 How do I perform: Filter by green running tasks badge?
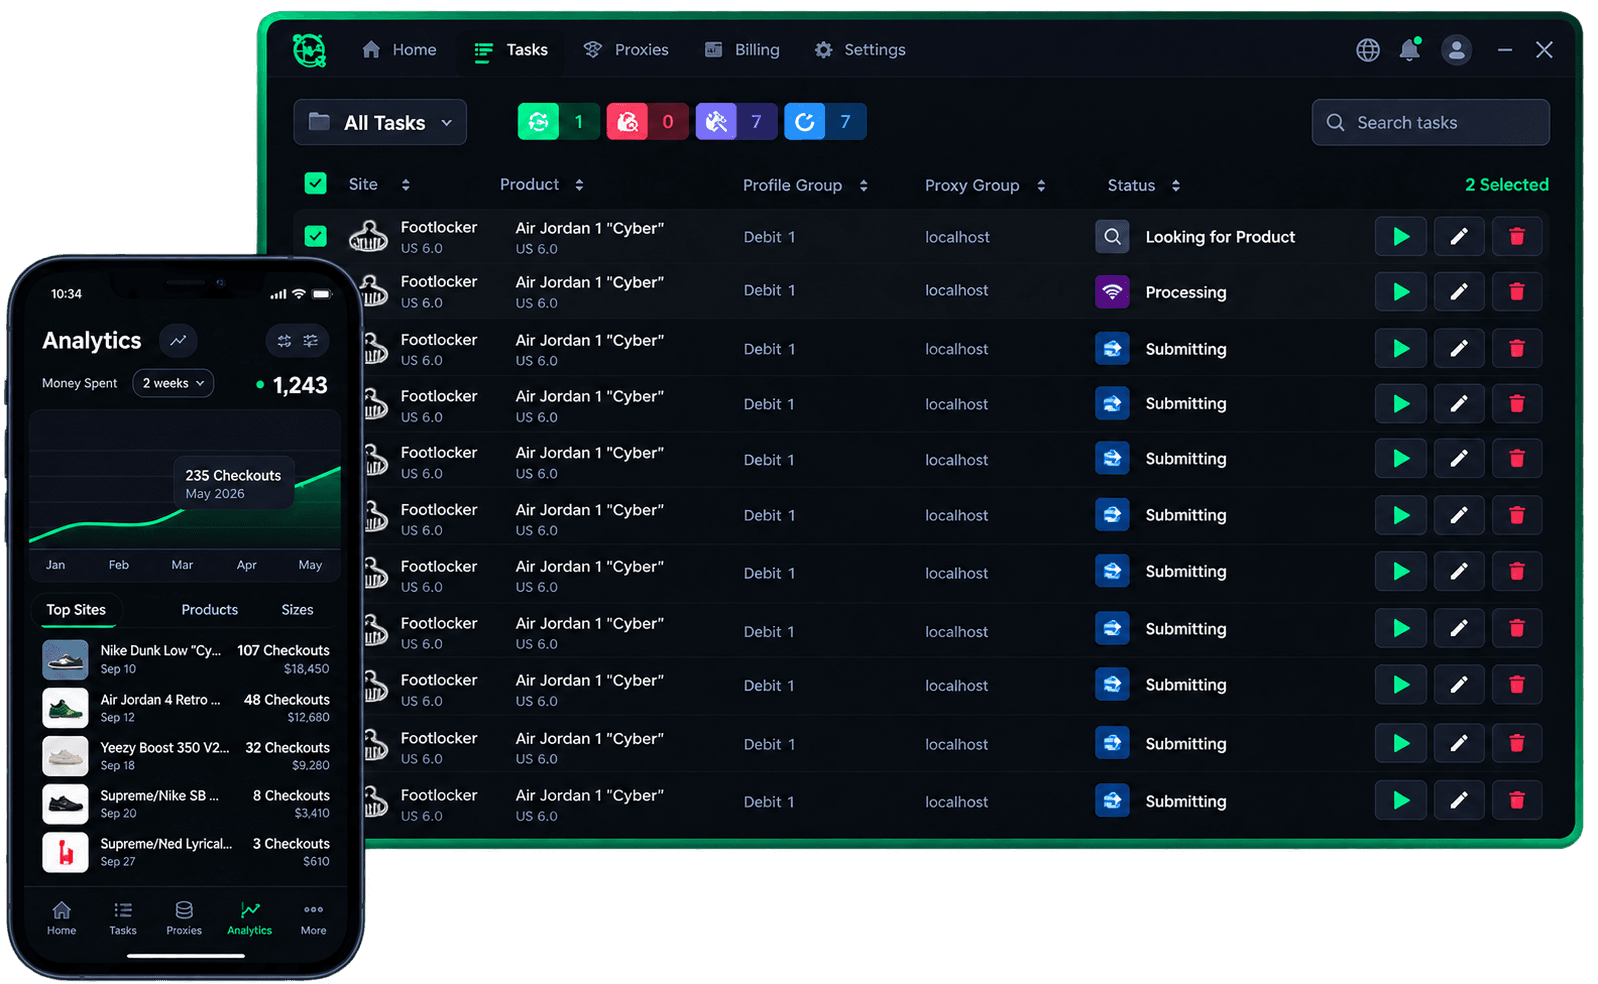point(558,122)
